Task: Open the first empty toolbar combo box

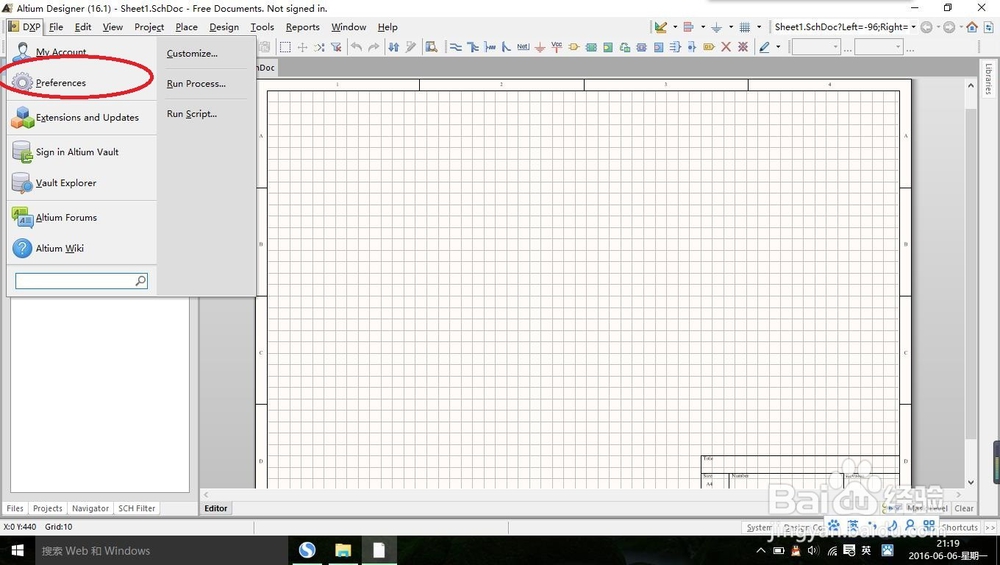Action: (816, 47)
